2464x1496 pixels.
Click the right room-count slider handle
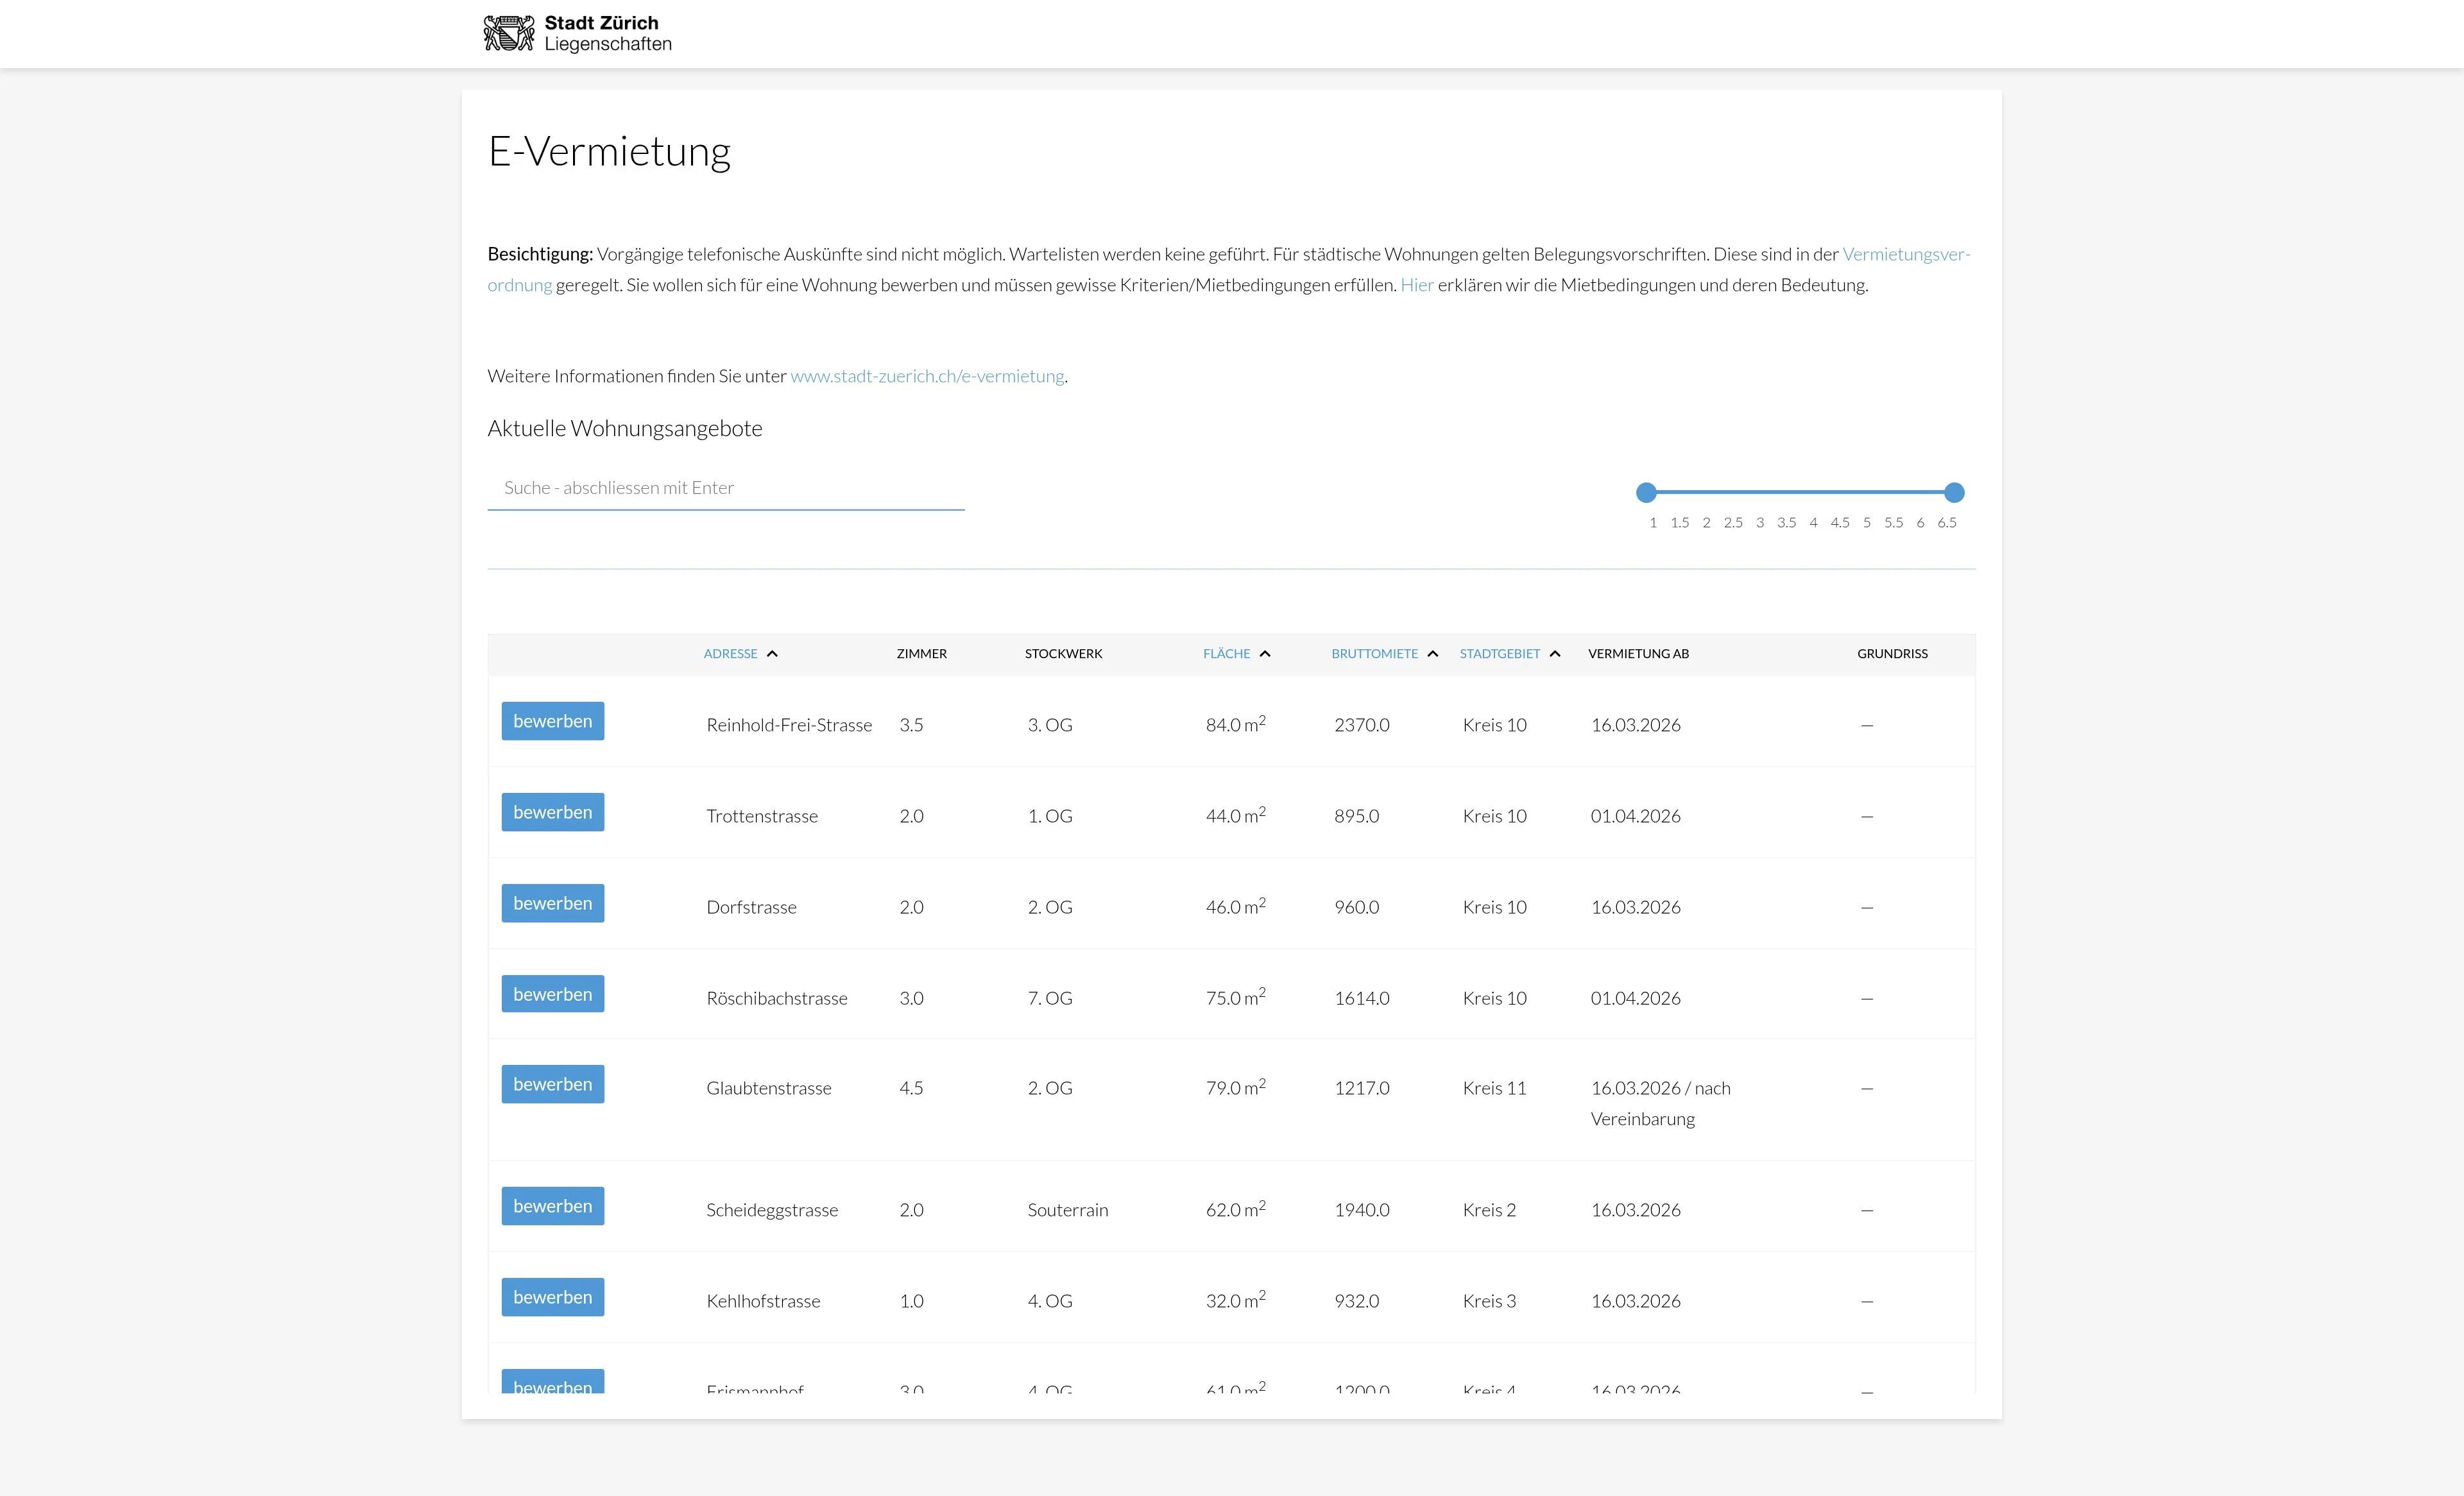[x=1954, y=492]
